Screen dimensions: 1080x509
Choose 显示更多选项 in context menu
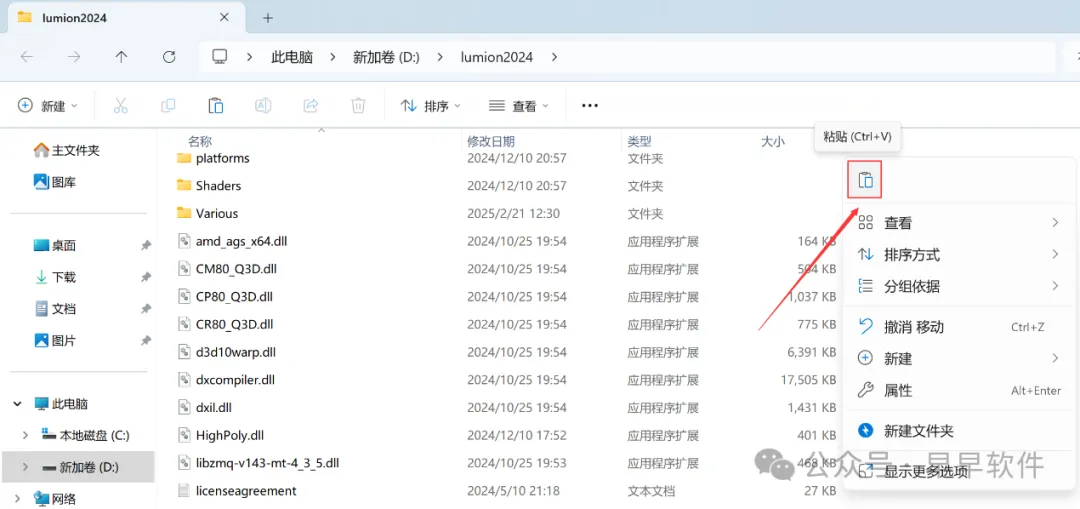958,471
